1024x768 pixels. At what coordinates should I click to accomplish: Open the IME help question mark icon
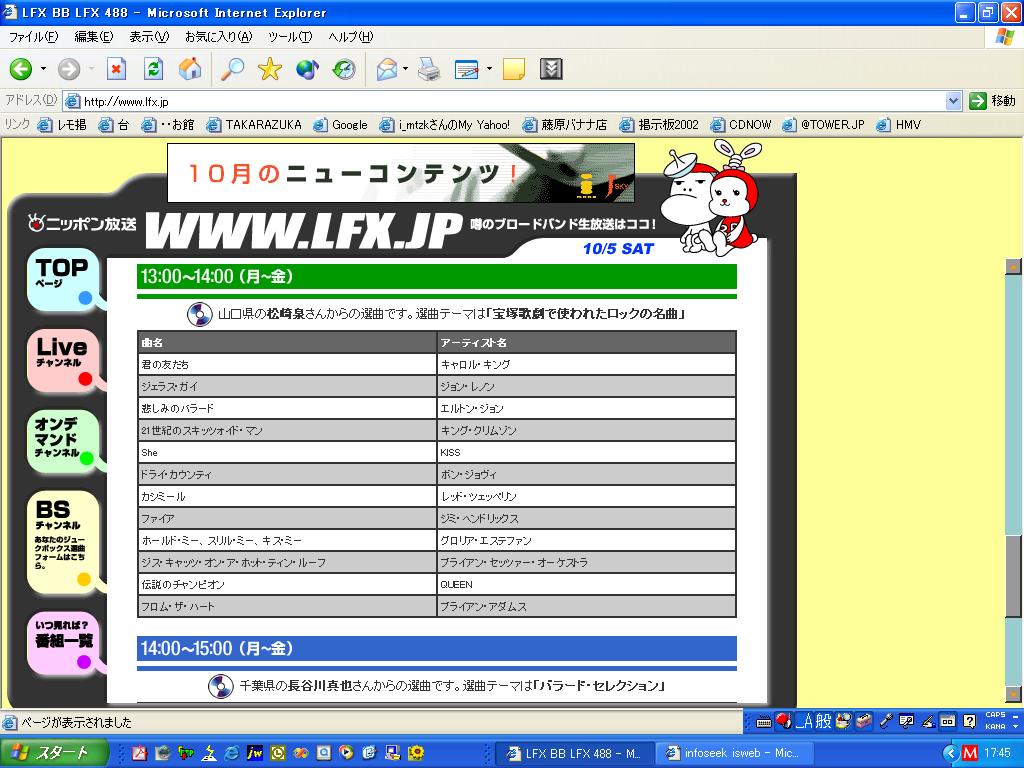click(970, 721)
